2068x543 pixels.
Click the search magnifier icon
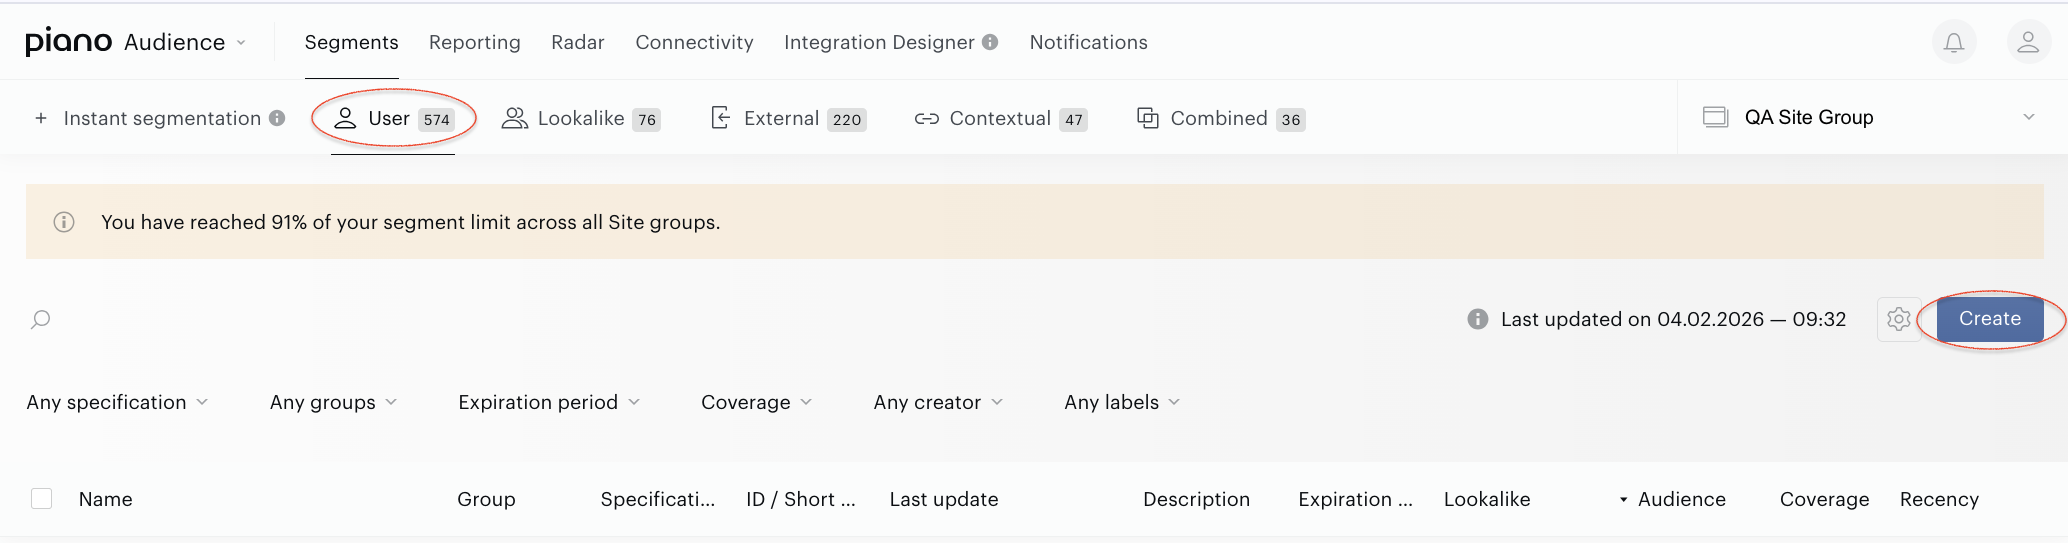41,320
